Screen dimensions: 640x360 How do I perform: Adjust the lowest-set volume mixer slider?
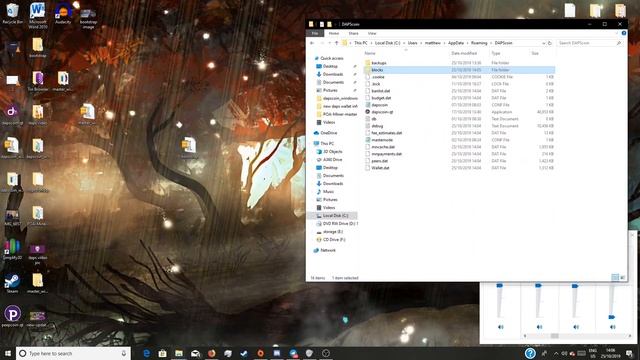[611, 317]
